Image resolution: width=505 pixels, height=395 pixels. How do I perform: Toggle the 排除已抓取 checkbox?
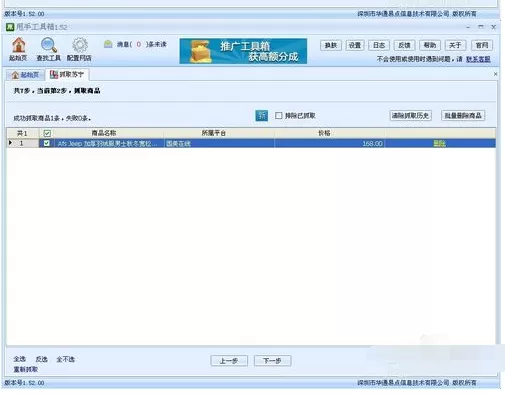(x=279, y=116)
